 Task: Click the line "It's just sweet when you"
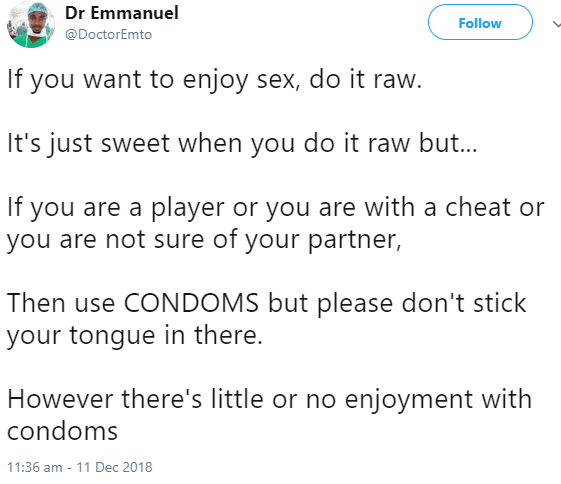(x=242, y=144)
